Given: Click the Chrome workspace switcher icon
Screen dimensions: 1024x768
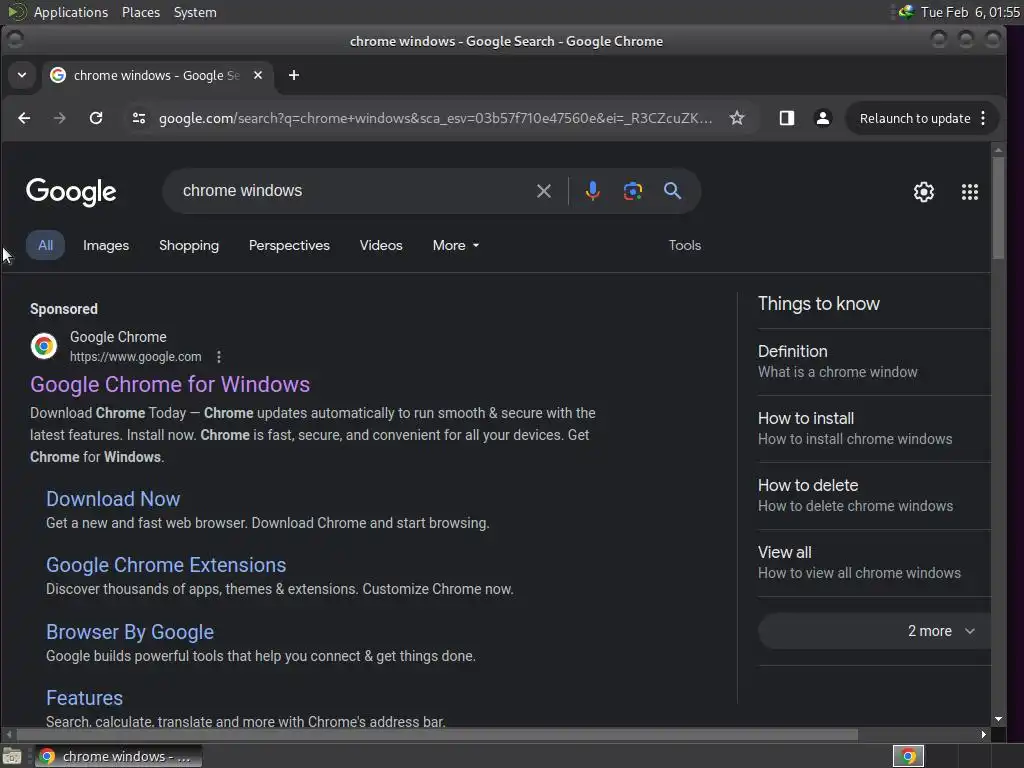Looking at the screenshot, I should pyautogui.click(x=908, y=756).
